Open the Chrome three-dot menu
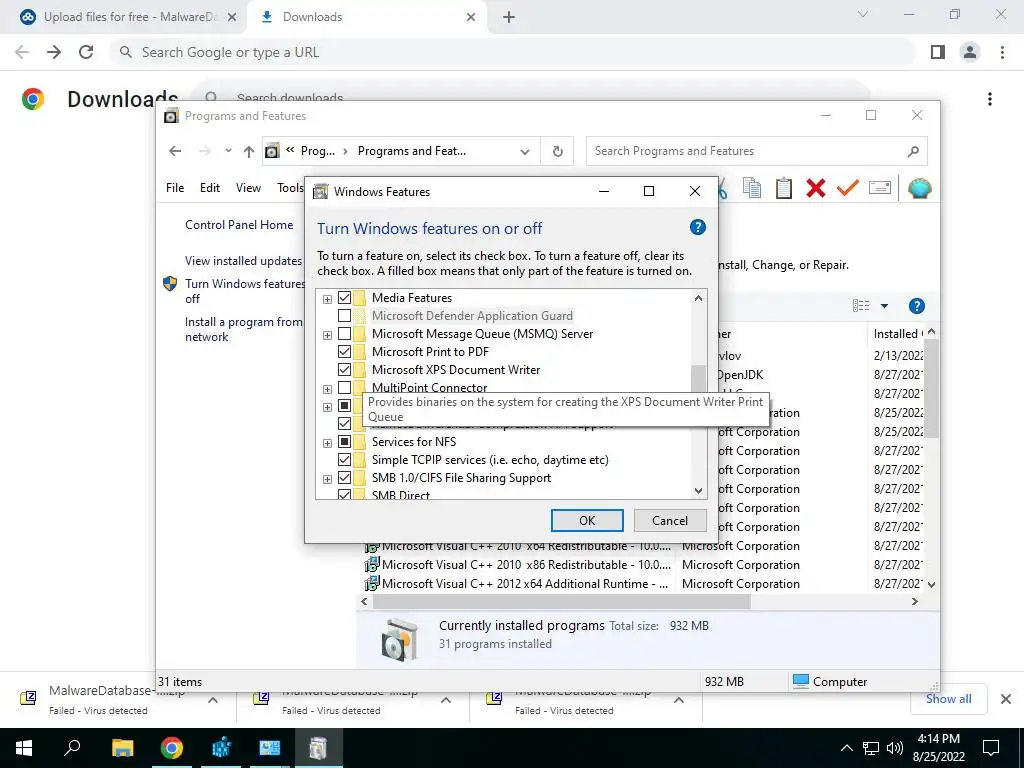This screenshot has width=1024, height=768. point(1002,52)
